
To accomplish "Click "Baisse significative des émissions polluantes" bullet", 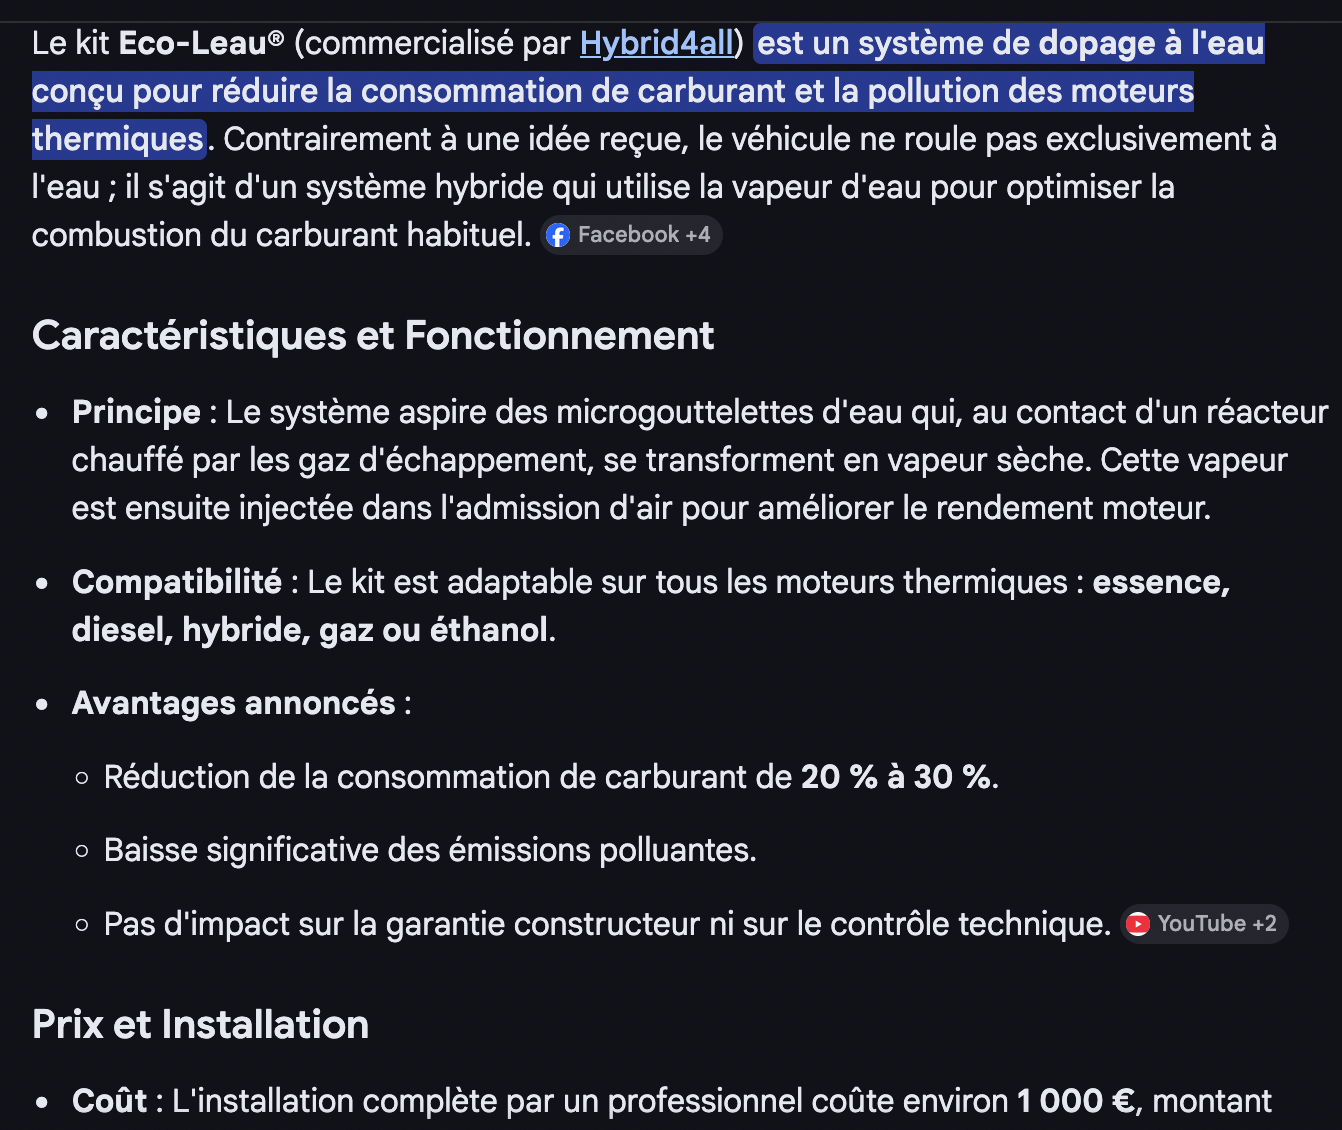I will click(430, 850).
